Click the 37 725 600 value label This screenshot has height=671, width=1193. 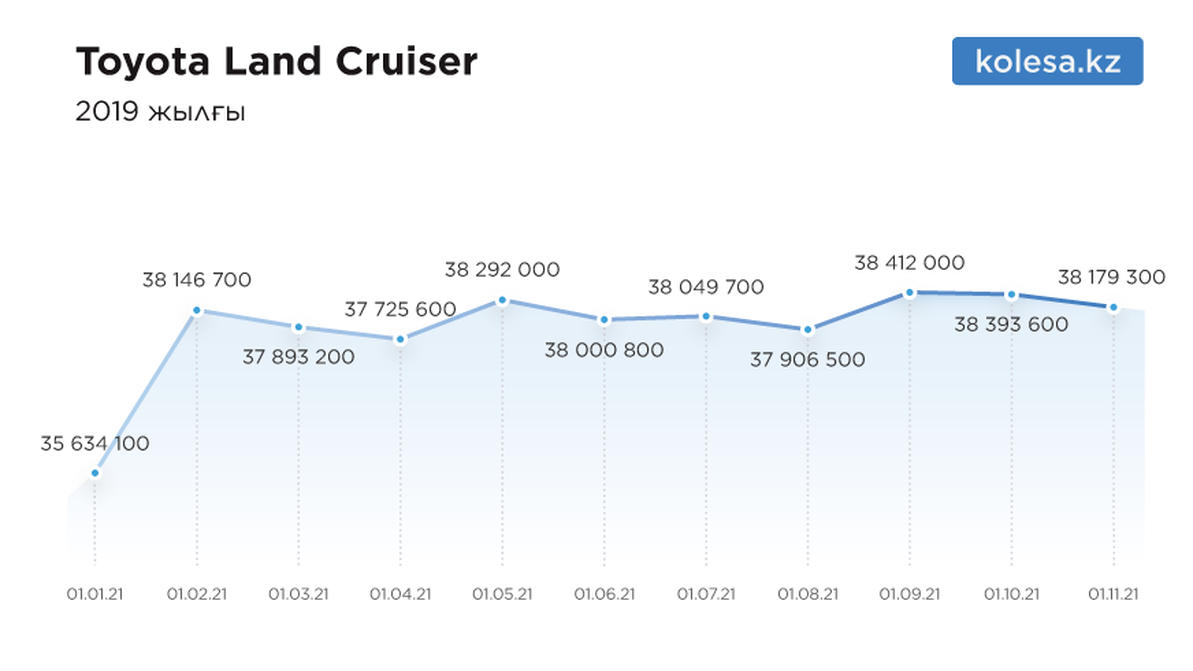click(400, 309)
